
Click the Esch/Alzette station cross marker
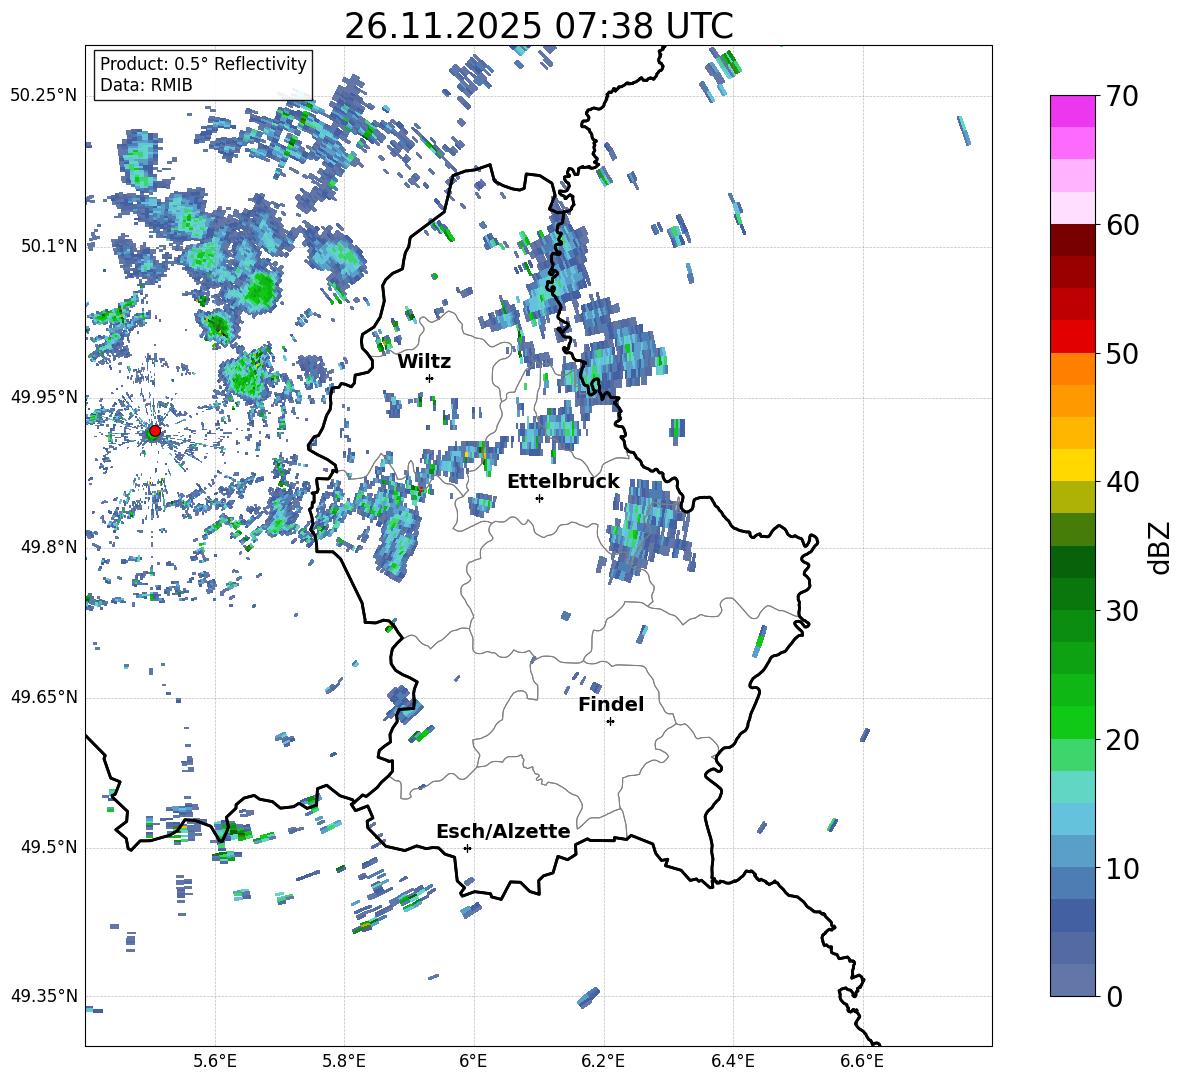coord(467,848)
